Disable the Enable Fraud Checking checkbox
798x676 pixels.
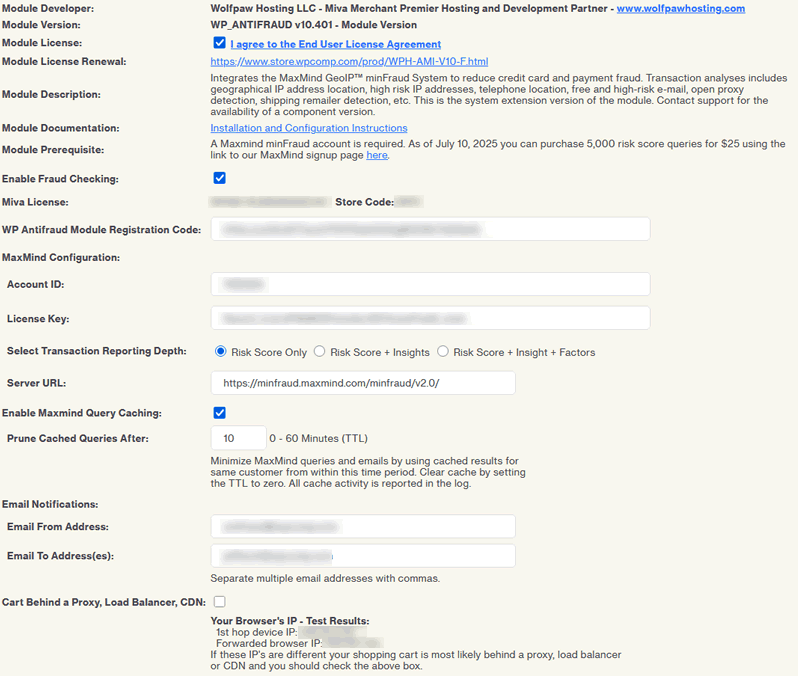pyautogui.click(x=220, y=179)
